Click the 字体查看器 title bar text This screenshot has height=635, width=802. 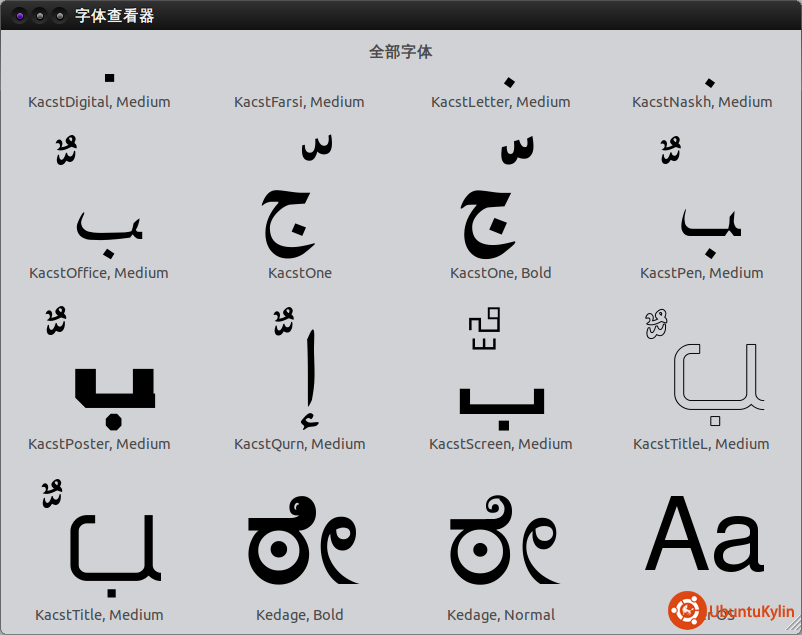tap(114, 15)
